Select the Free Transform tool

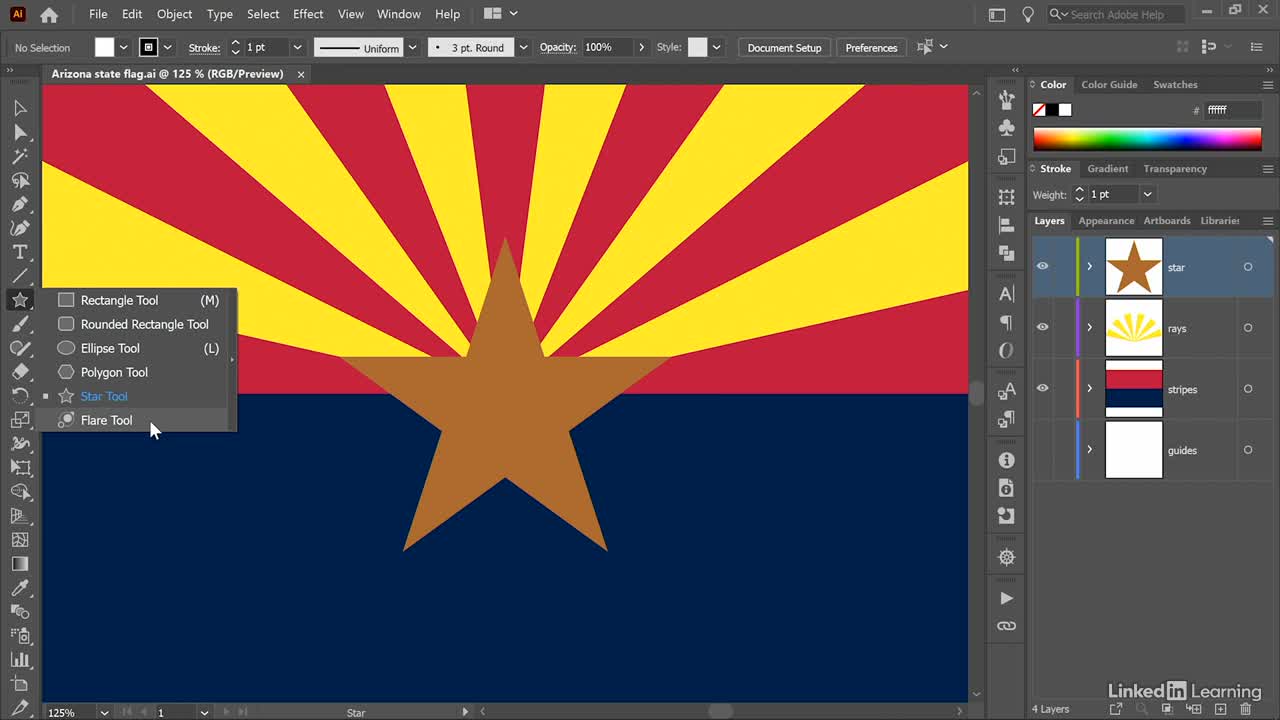coord(20,468)
